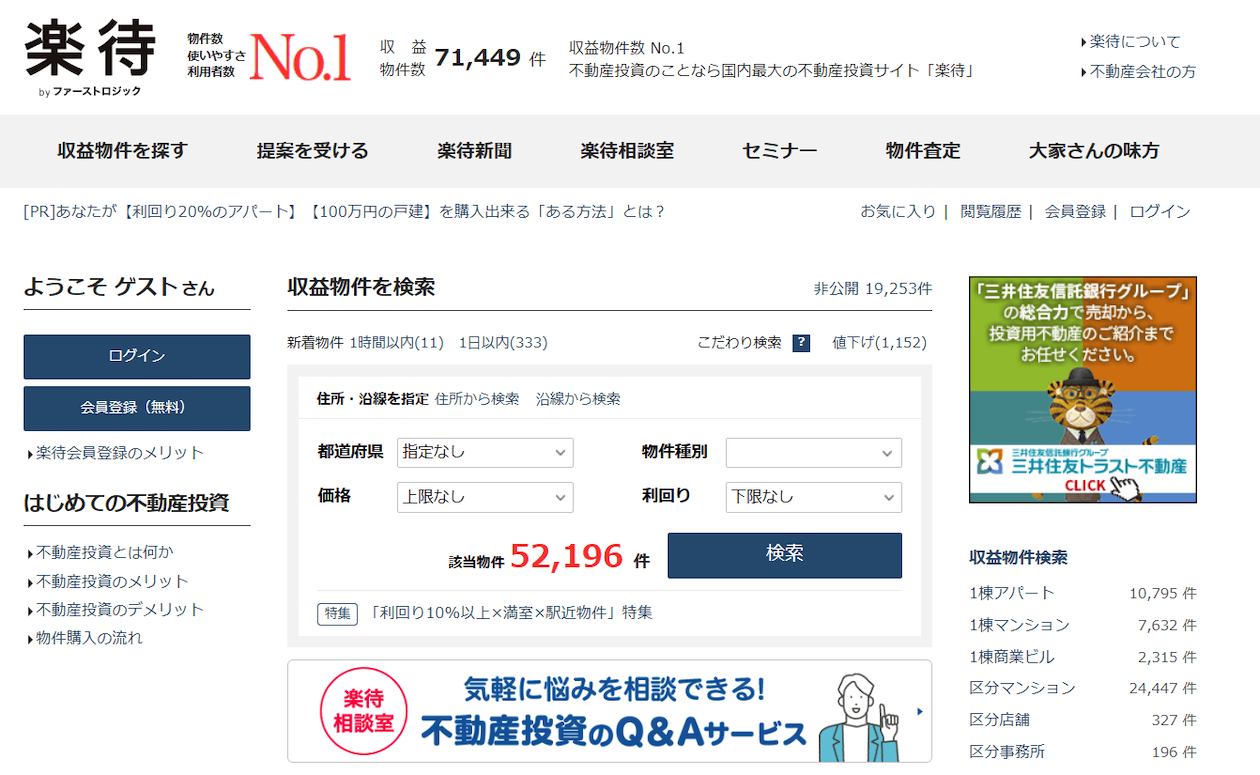This screenshot has width=1260, height=775.
Task: Open the 1棟アパート property category link
Action: 1012,593
